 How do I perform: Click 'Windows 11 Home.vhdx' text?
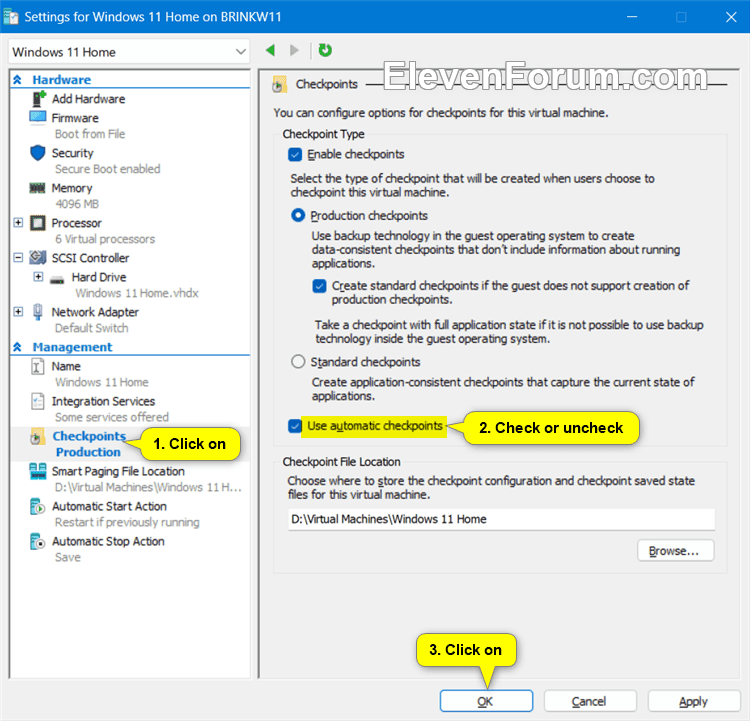coord(137,293)
